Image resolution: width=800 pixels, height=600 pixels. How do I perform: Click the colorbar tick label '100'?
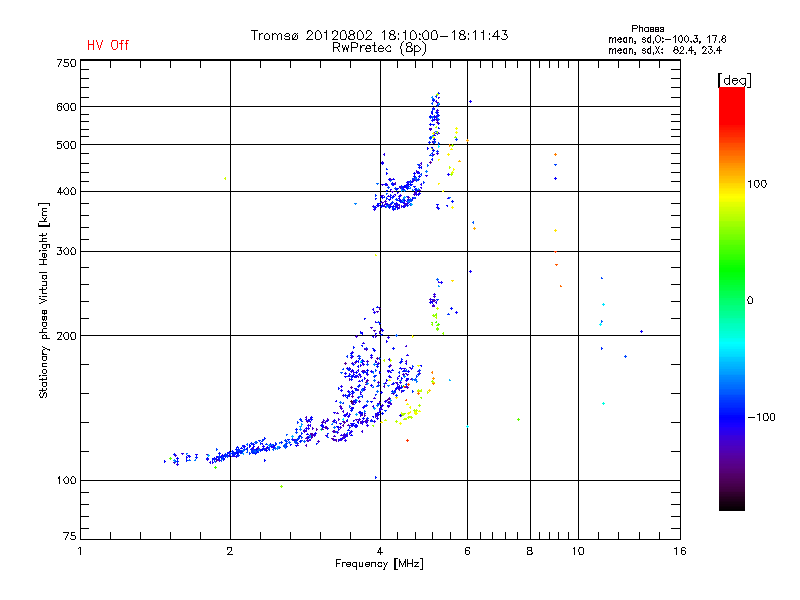click(x=757, y=184)
